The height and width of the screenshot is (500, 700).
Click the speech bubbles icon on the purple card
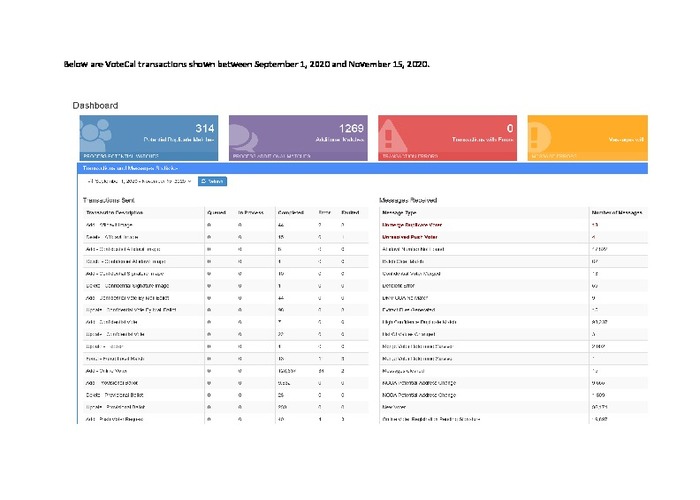tap(248, 135)
